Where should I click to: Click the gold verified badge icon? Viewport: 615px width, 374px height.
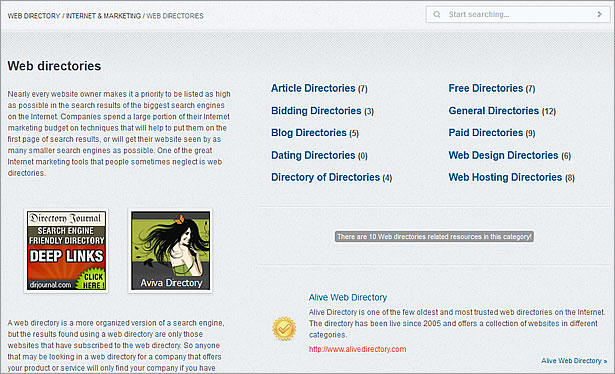284,329
